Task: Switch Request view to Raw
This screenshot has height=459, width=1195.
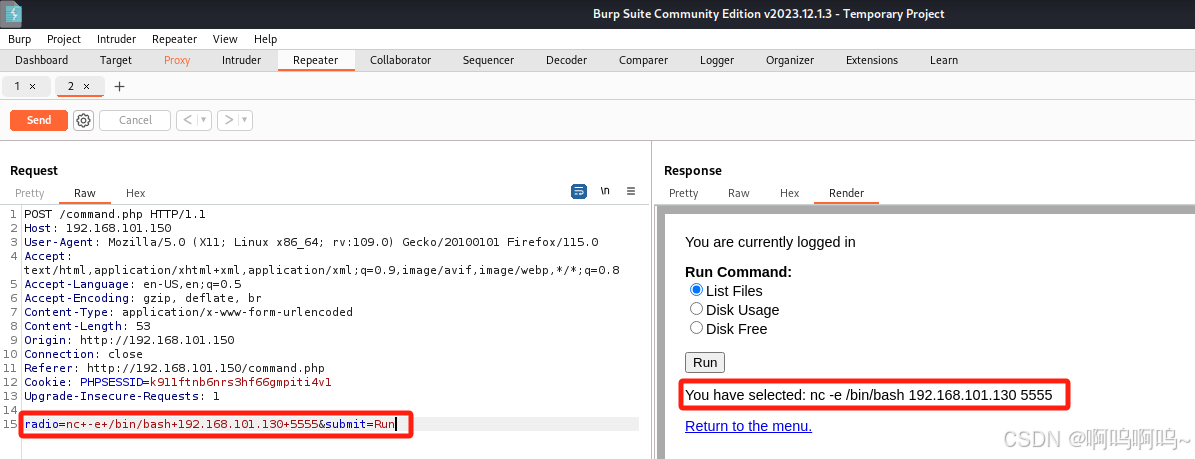Action: [85, 193]
